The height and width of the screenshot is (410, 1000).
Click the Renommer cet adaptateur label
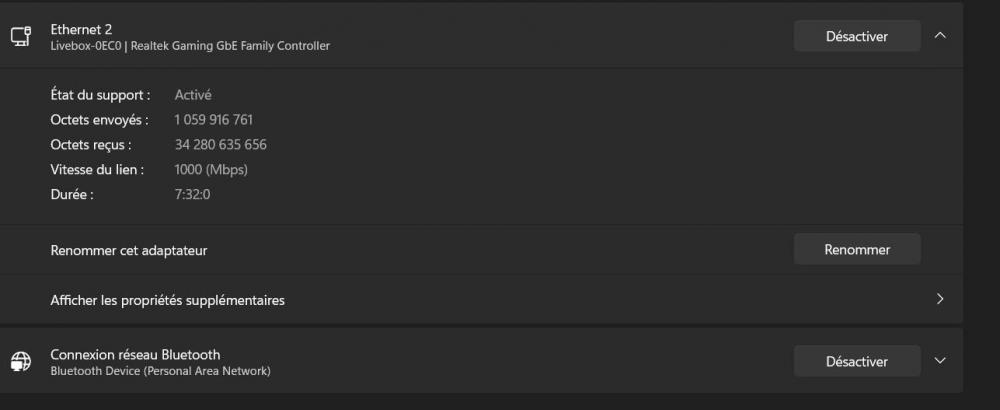(129, 251)
